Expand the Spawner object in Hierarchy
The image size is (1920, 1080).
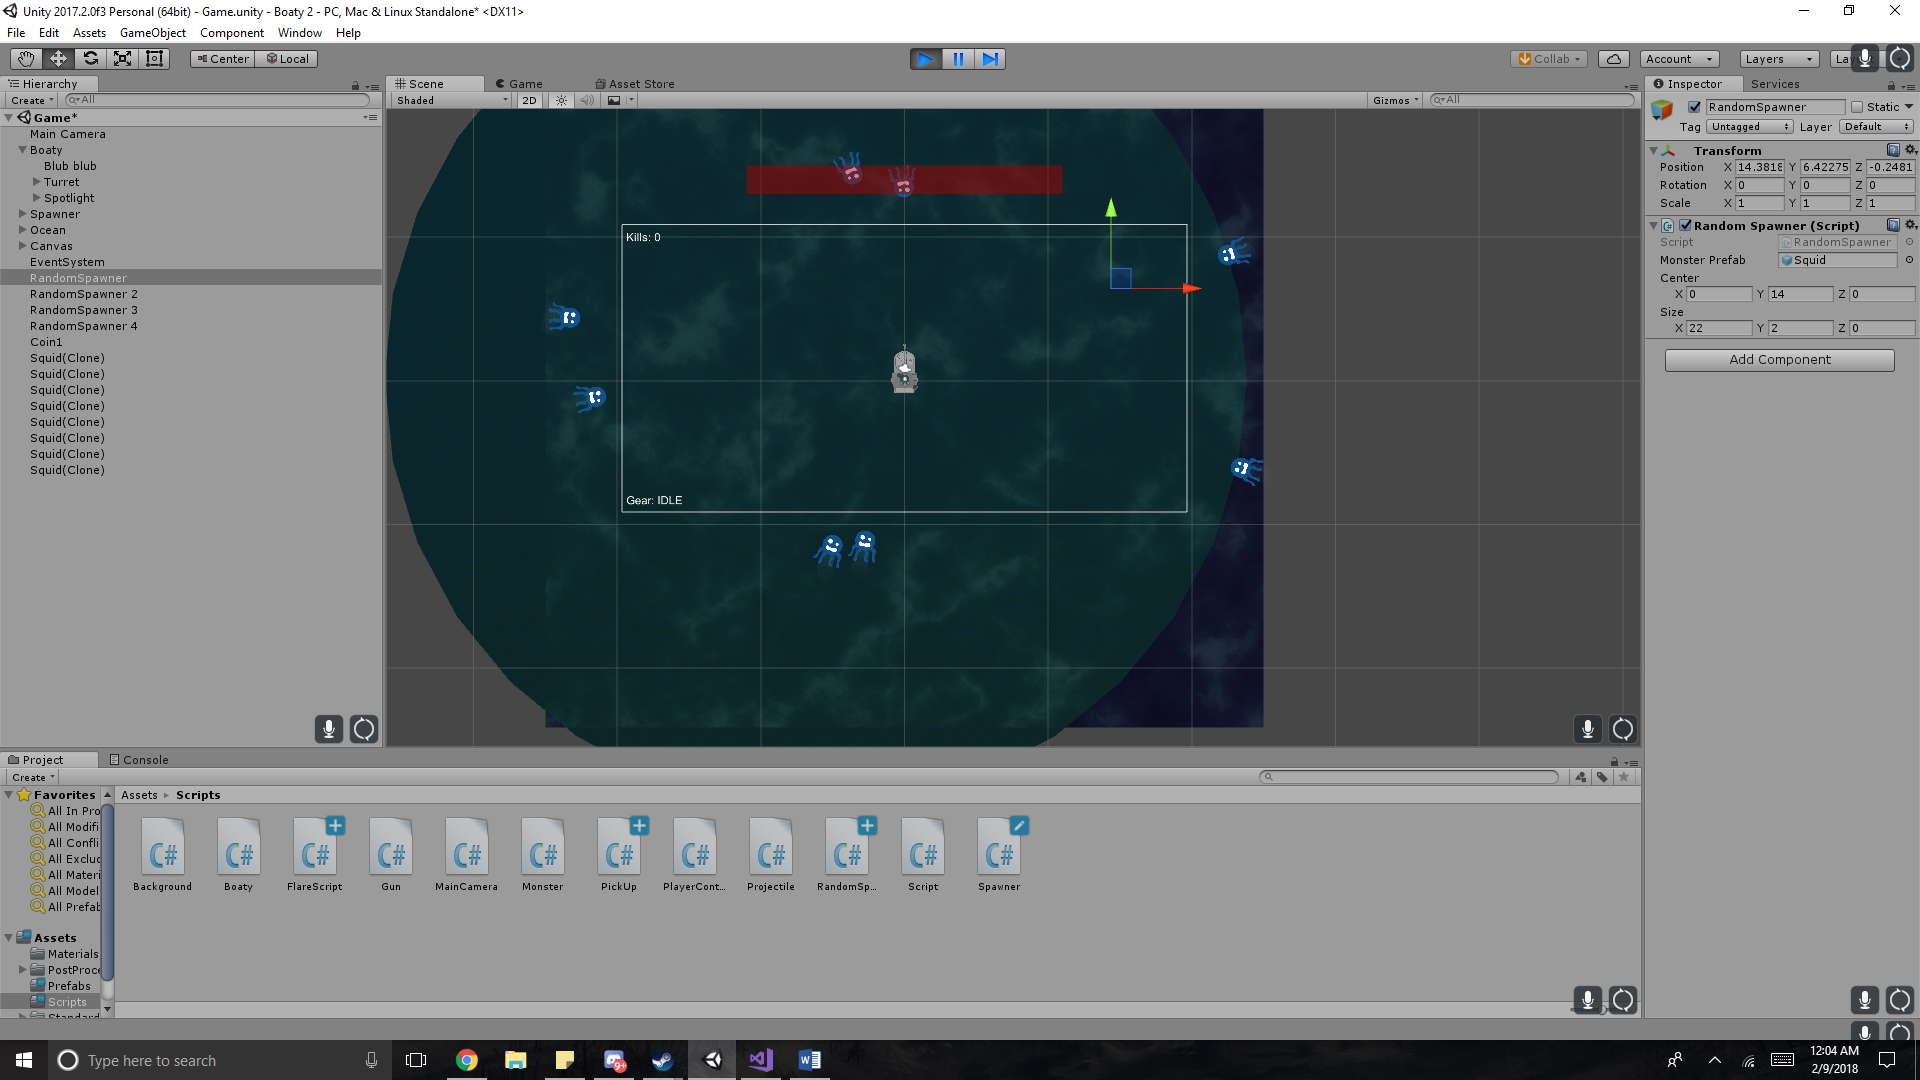(x=22, y=214)
